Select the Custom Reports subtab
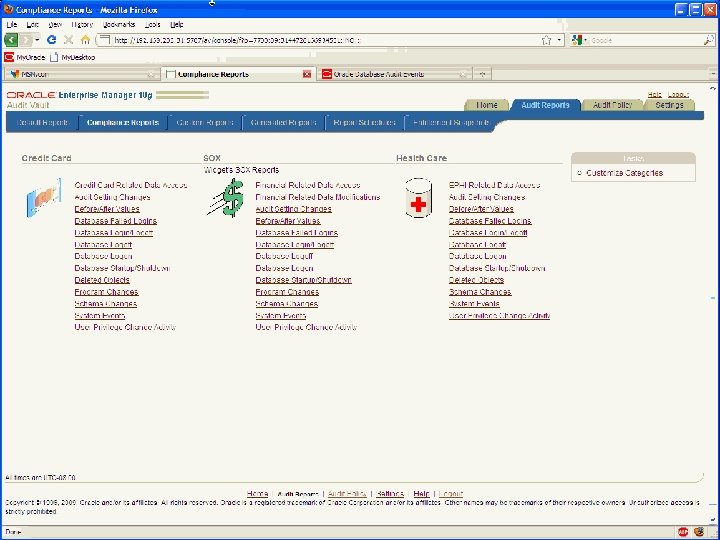This screenshot has width=720, height=540. 205,123
